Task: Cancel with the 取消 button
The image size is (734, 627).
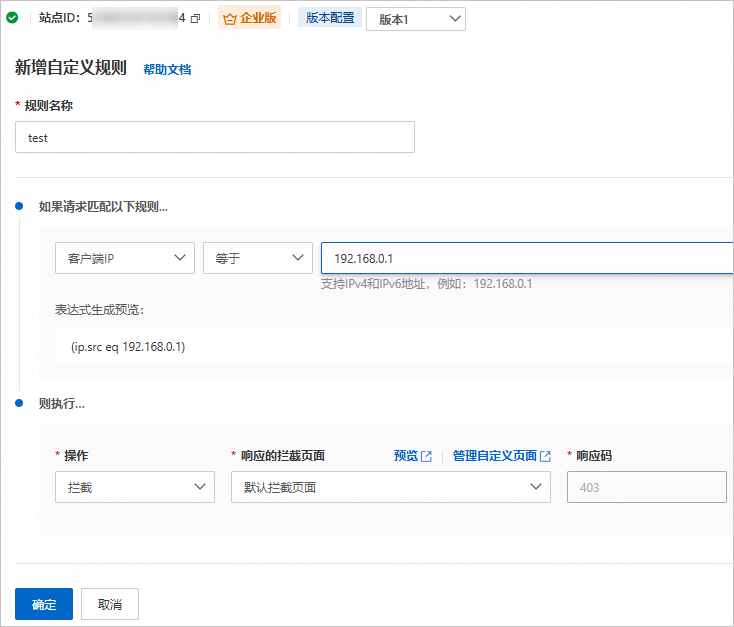Action: [x=110, y=604]
